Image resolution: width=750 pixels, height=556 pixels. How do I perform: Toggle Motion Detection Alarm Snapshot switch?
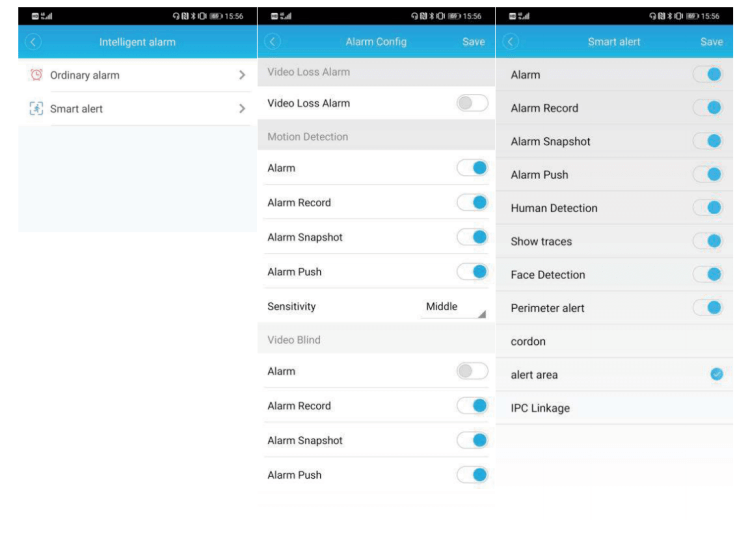click(x=472, y=237)
